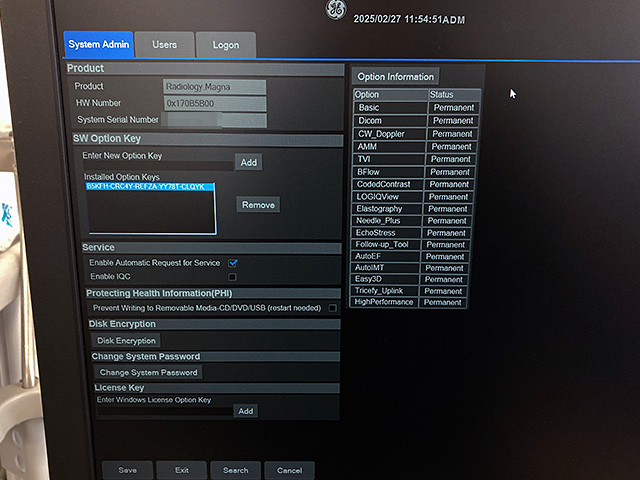Click the Change System Password button
640x480 pixels.
tap(148, 372)
